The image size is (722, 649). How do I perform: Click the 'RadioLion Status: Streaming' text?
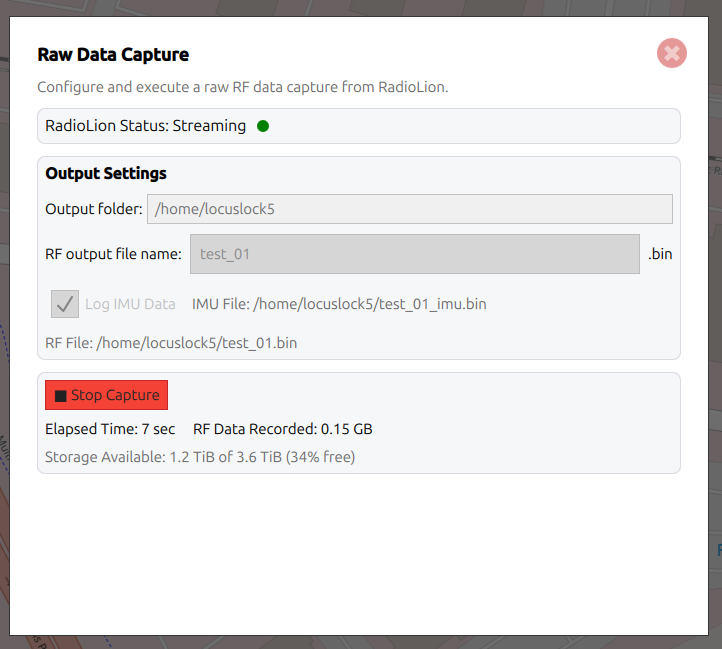pos(146,126)
